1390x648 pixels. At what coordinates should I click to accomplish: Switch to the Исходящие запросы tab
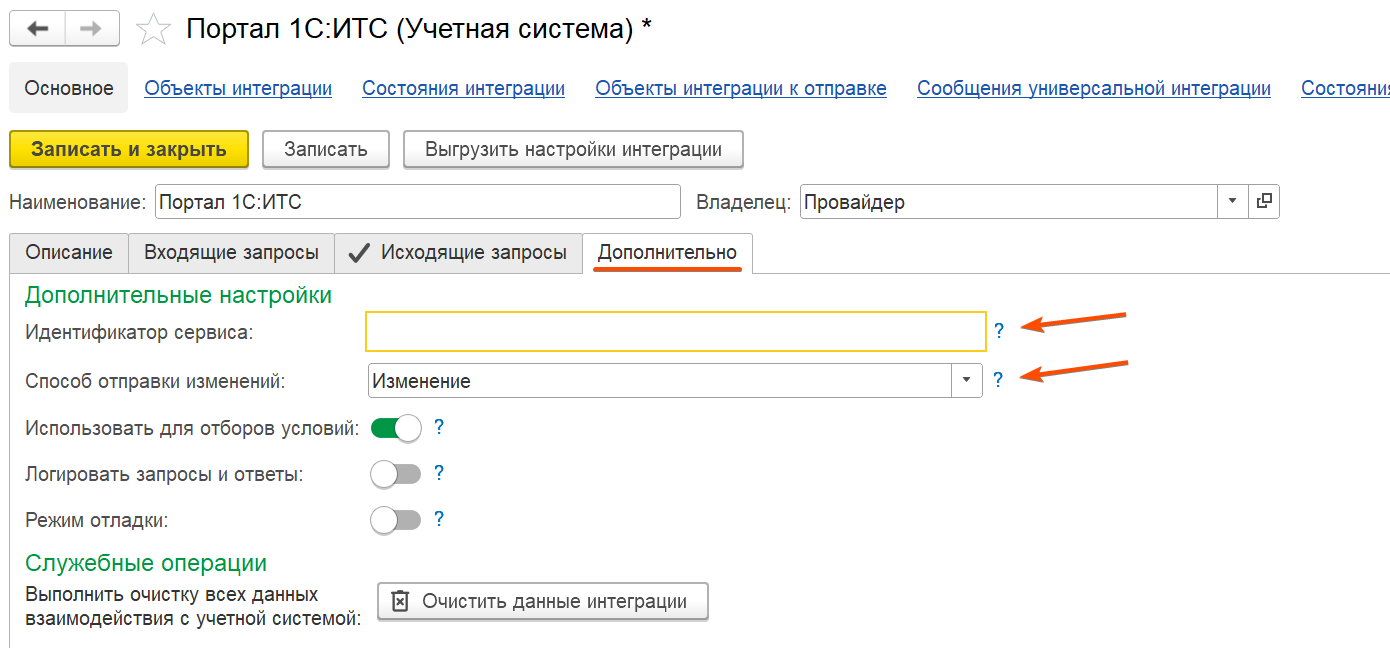pyautogui.click(x=458, y=253)
